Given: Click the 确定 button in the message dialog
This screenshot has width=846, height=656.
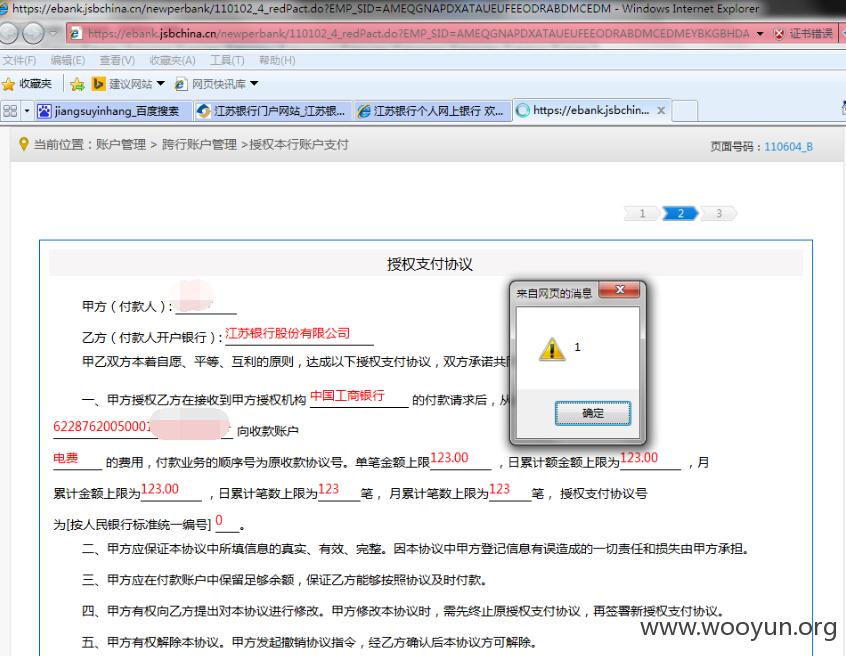Looking at the screenshot, I should click(x=592, y=413).
